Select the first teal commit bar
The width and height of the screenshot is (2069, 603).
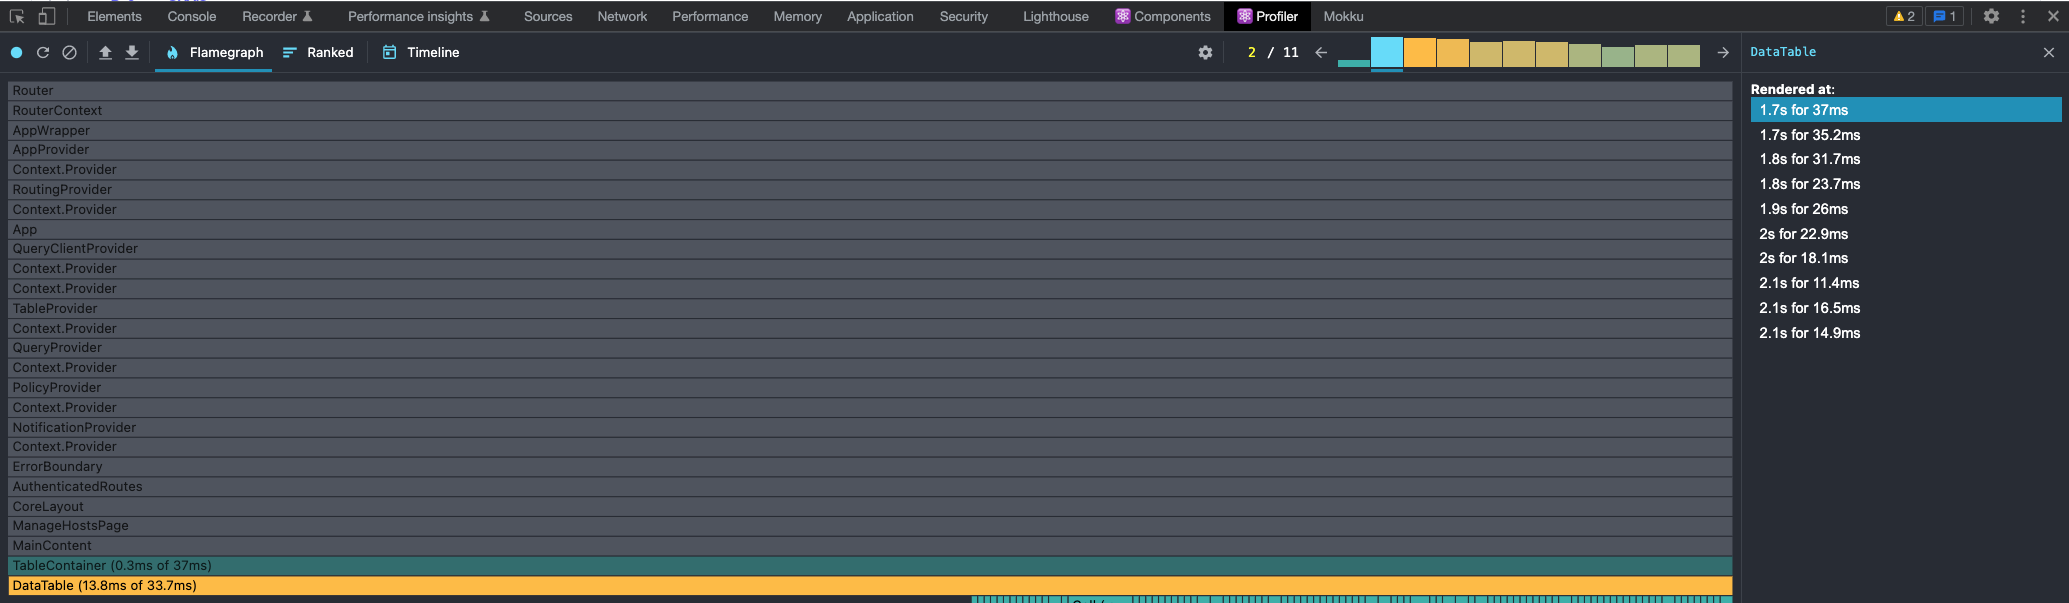1354,63
